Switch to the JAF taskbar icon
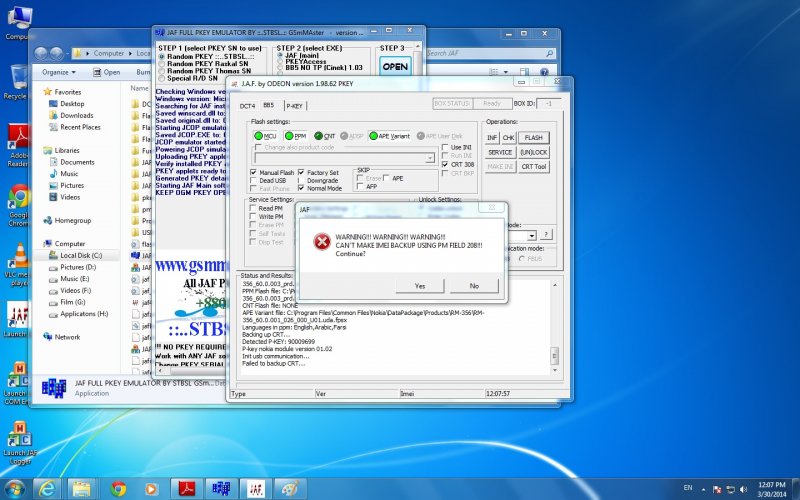800x500 pixels. click(x=256, y=489)
